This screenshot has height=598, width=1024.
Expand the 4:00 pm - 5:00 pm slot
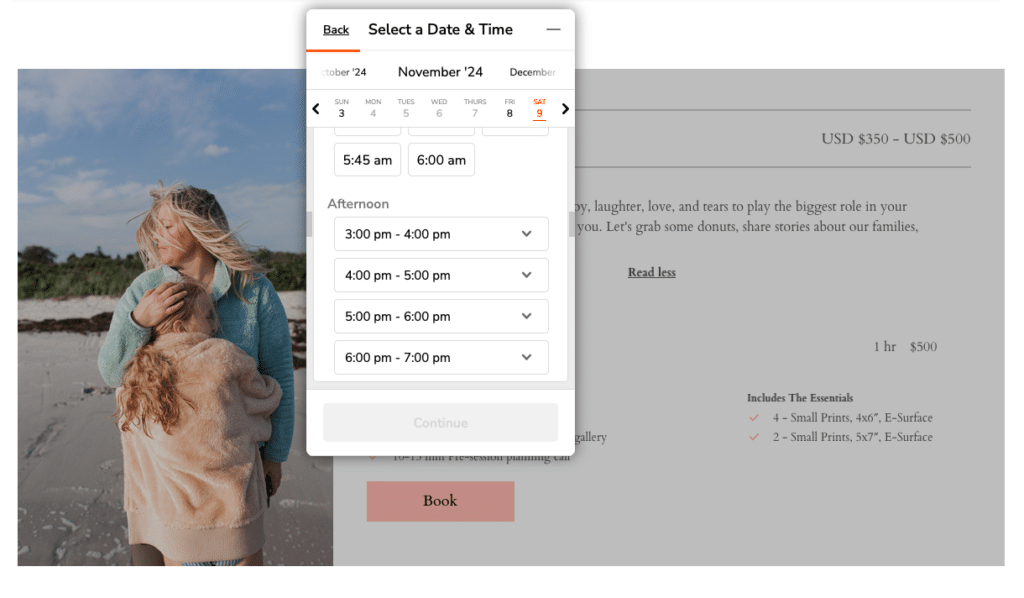[x=441, y=275]
